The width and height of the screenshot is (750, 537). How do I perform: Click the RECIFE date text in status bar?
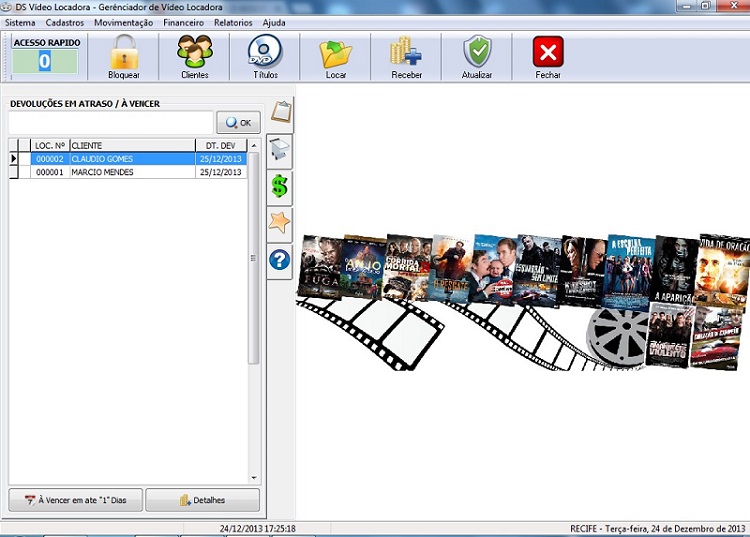[x=658, y=529]
